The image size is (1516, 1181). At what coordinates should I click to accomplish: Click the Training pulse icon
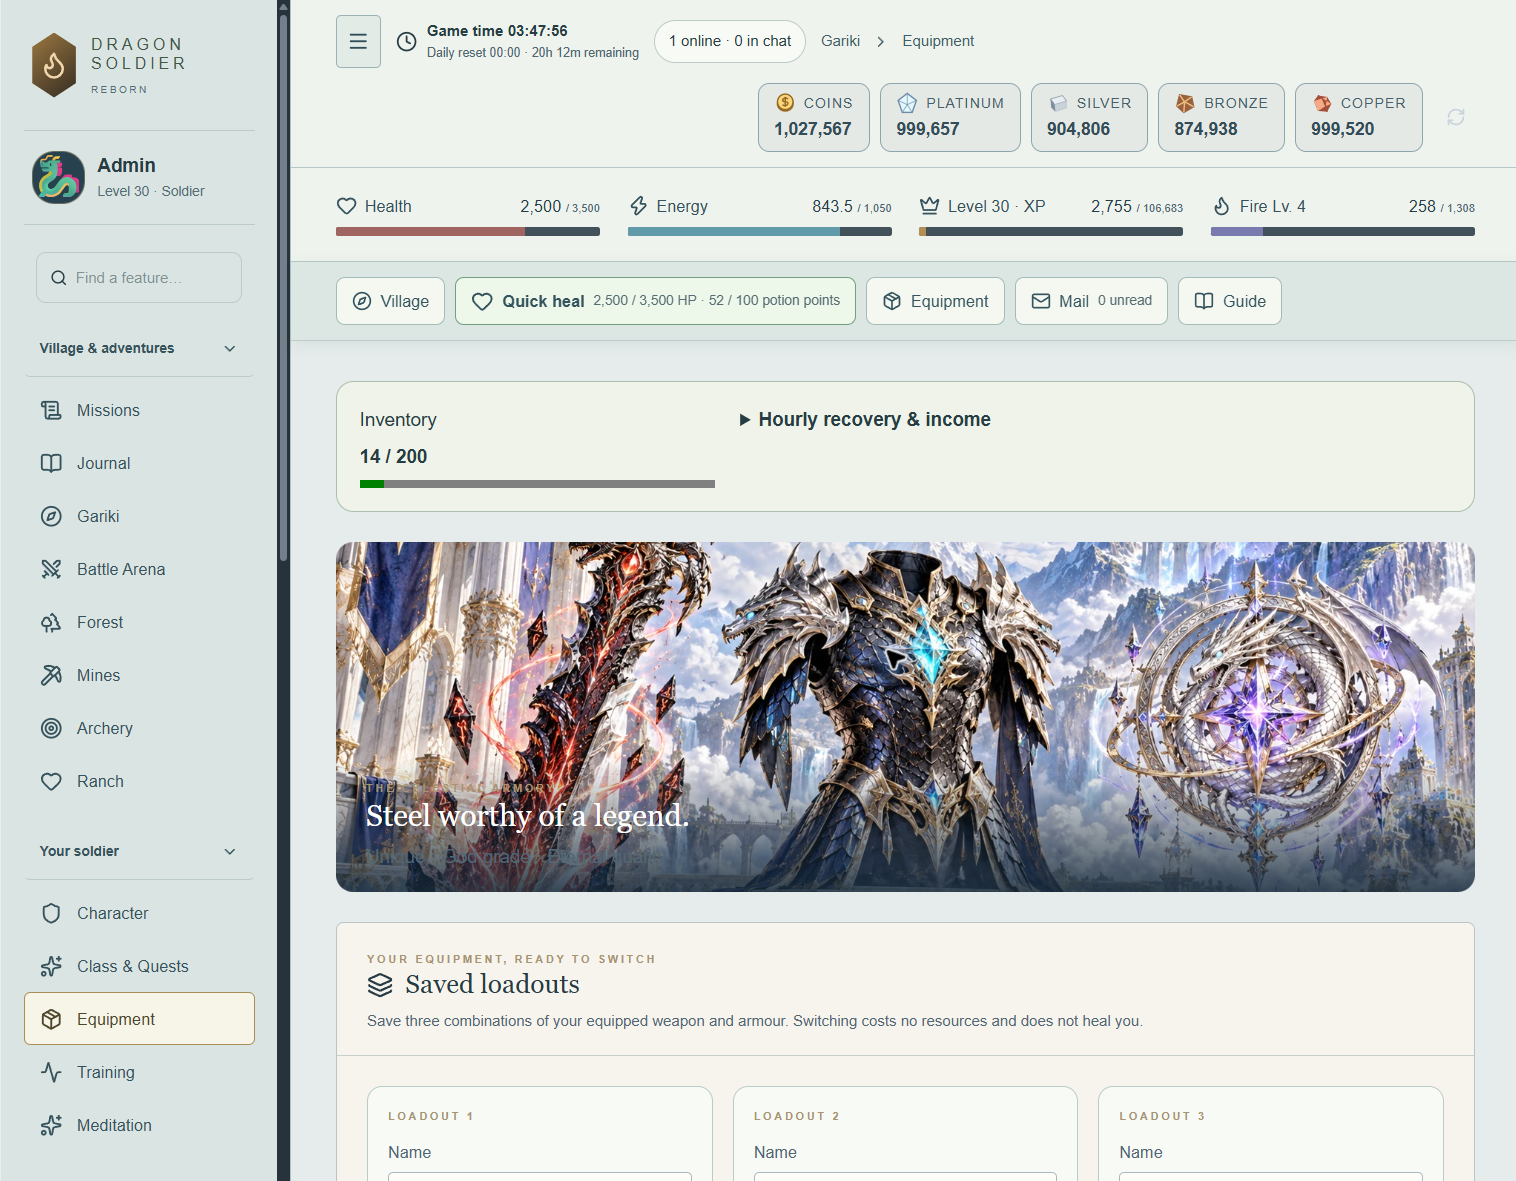point(51,1072)
